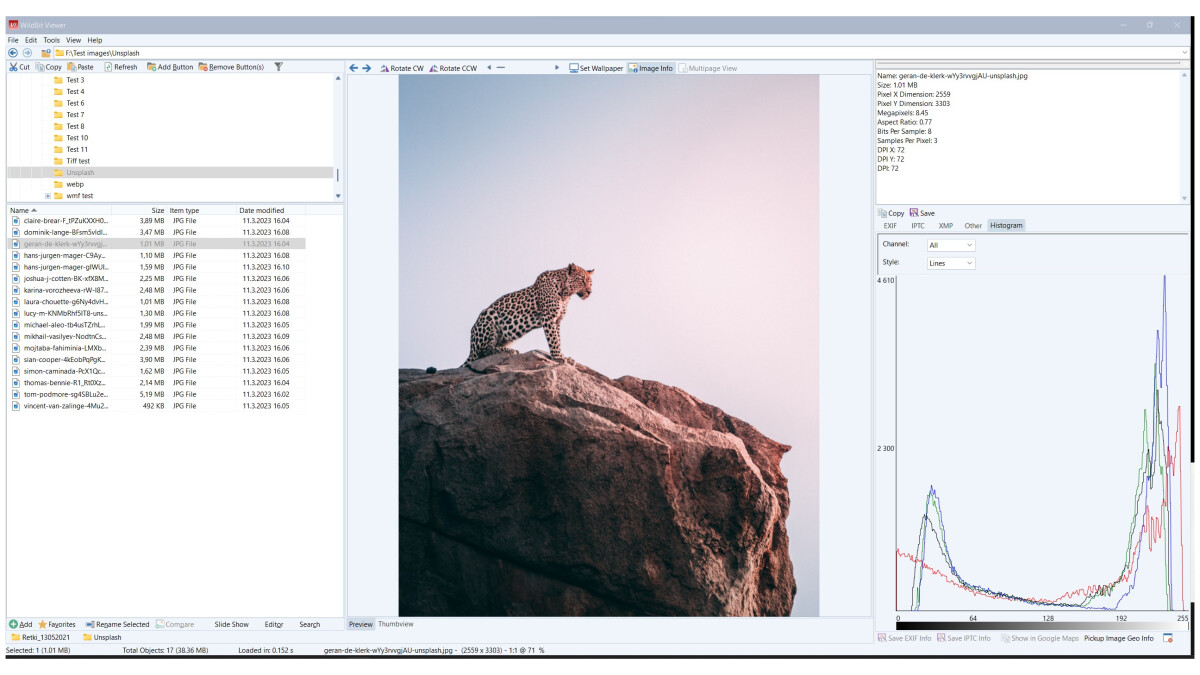Screen dimensions: 1200x675
Task: Refresh the folder list
Action: coord(121,67)
